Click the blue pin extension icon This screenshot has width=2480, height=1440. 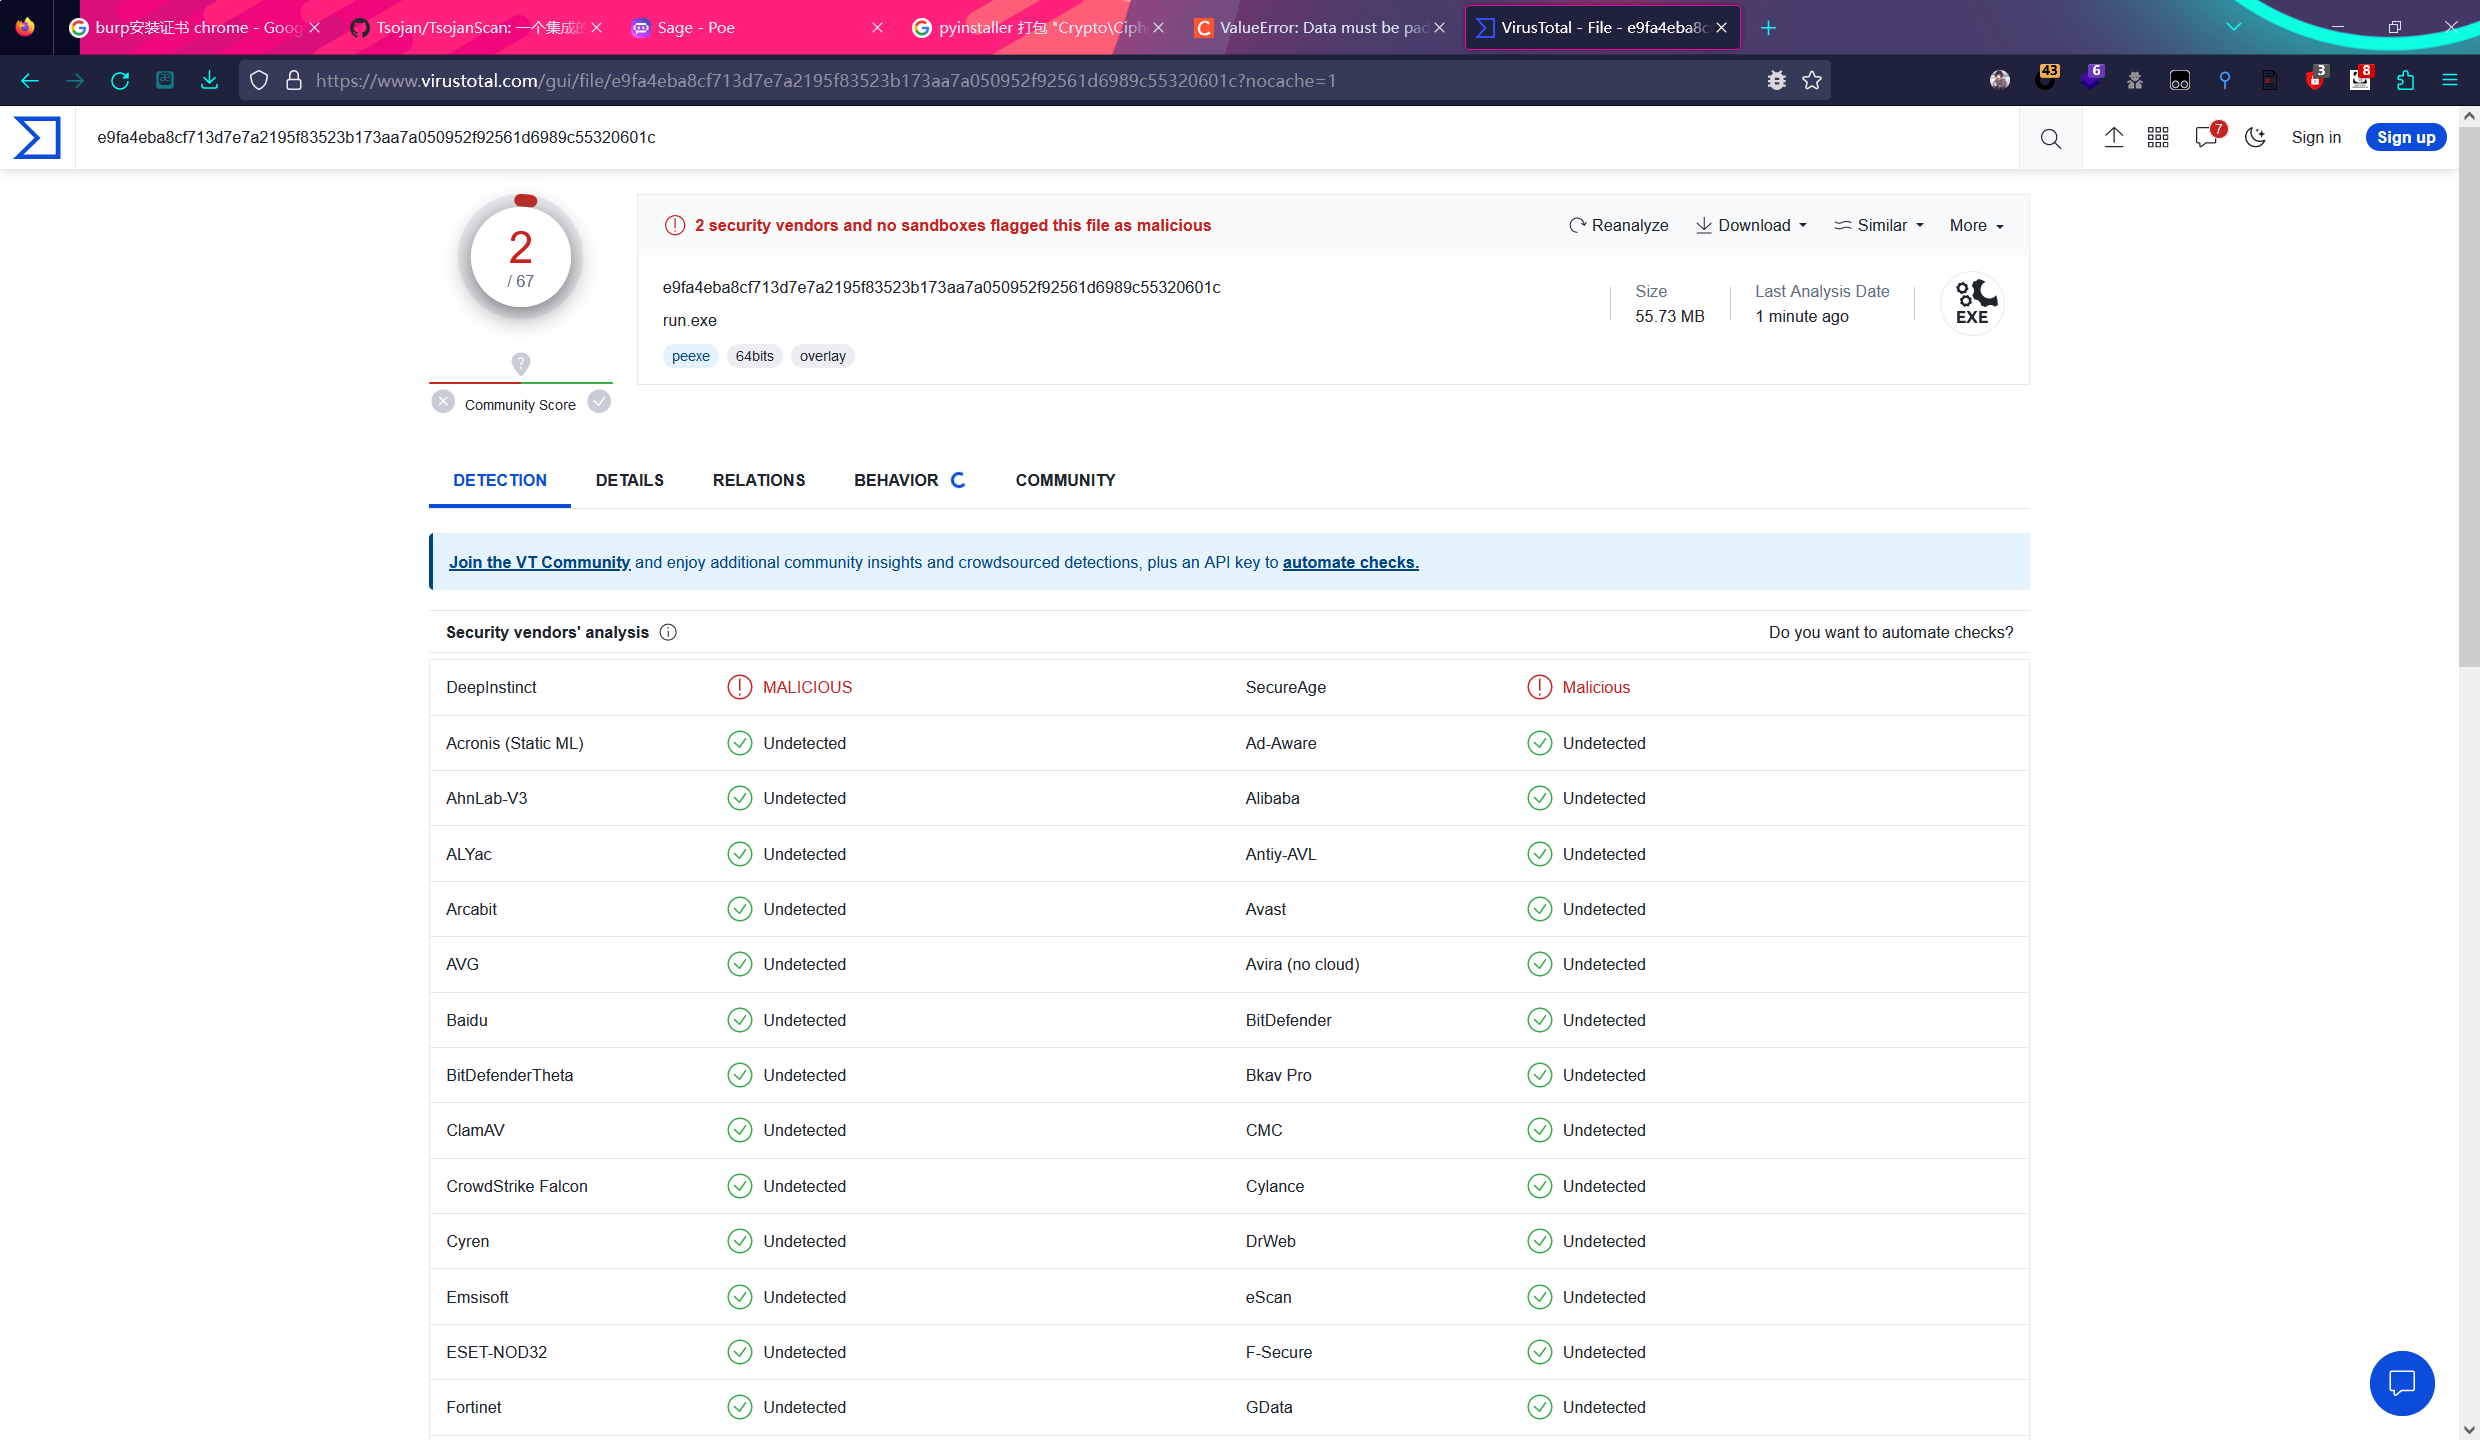[x=2225, y=81]
